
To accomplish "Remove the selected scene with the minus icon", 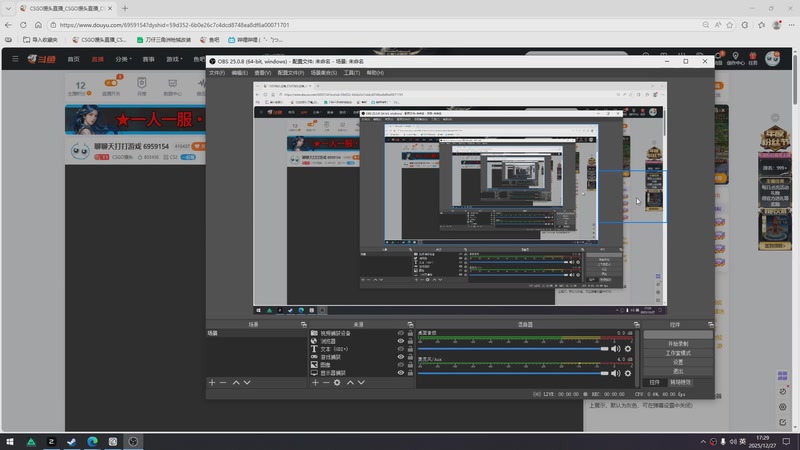I will coord(223,382).
